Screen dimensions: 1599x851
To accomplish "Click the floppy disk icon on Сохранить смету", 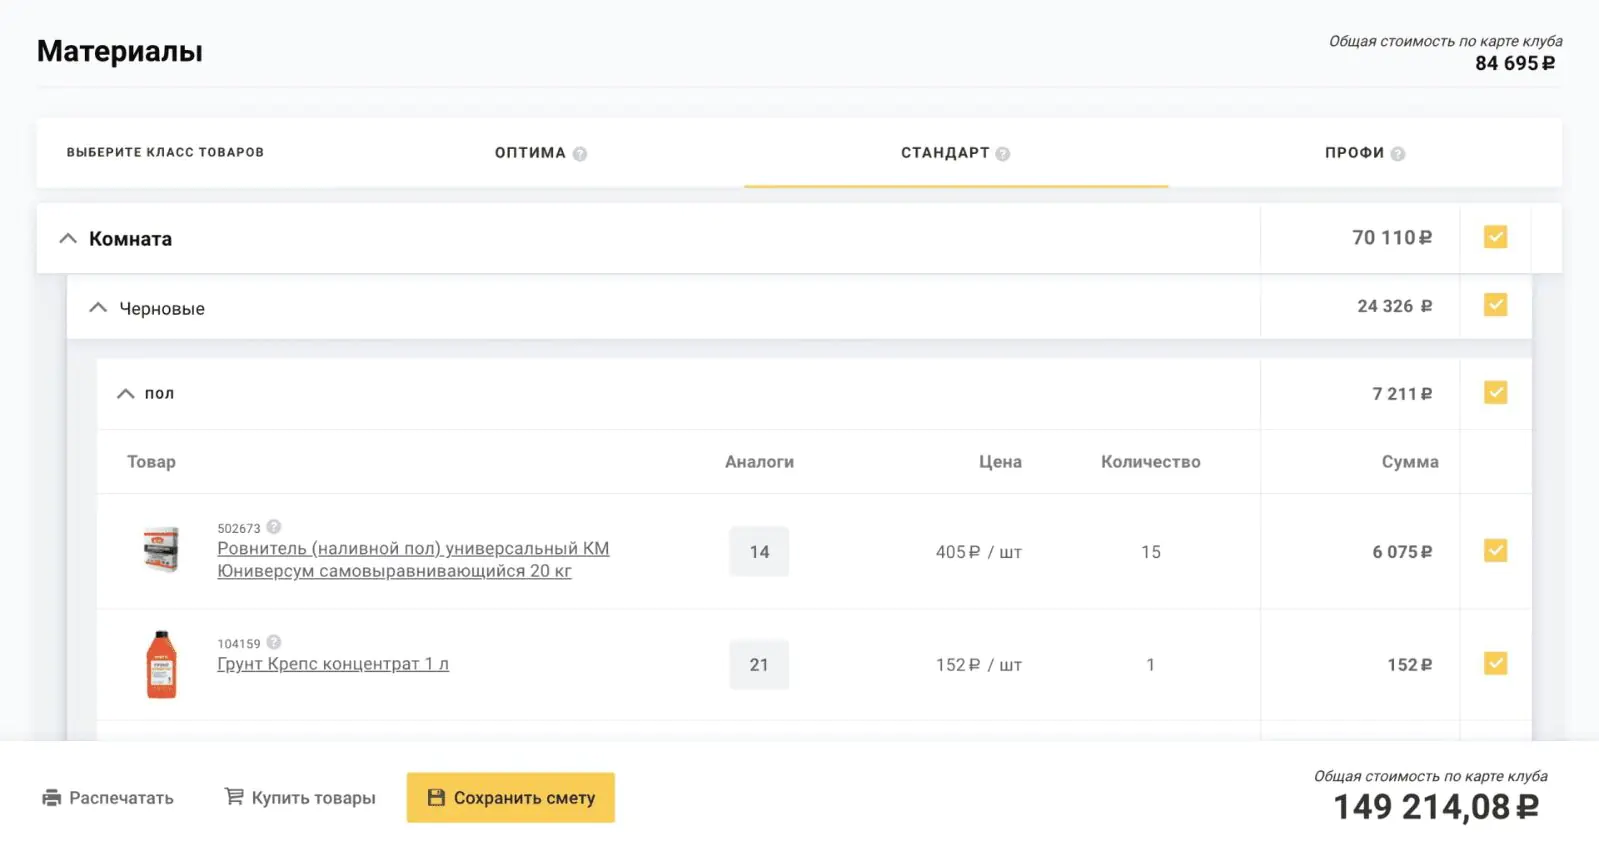I will click(x=436, y=797).
